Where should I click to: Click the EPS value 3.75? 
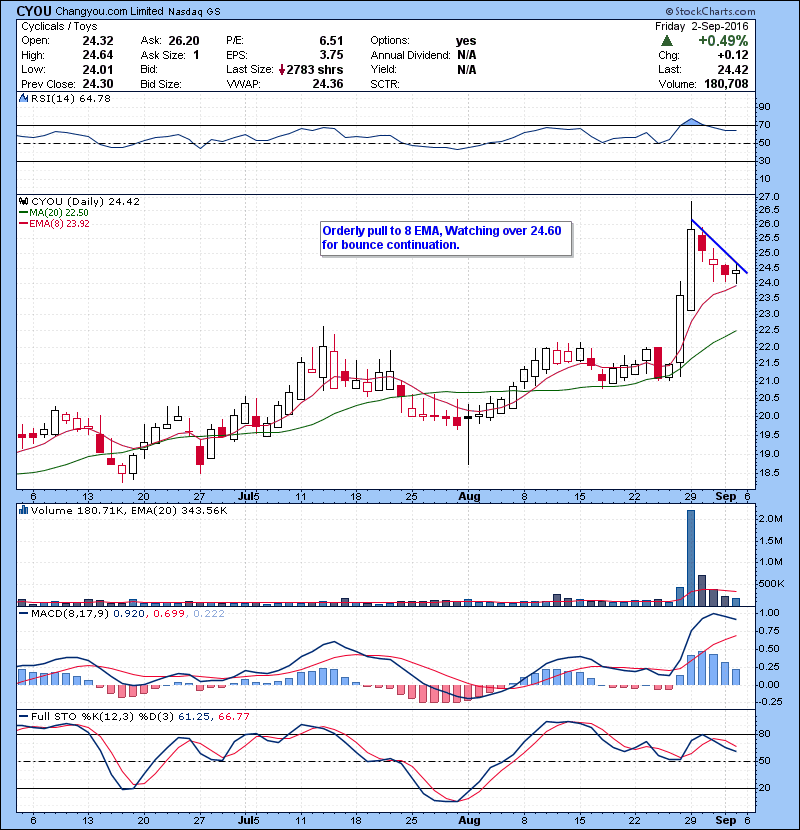tap(331, 55)
